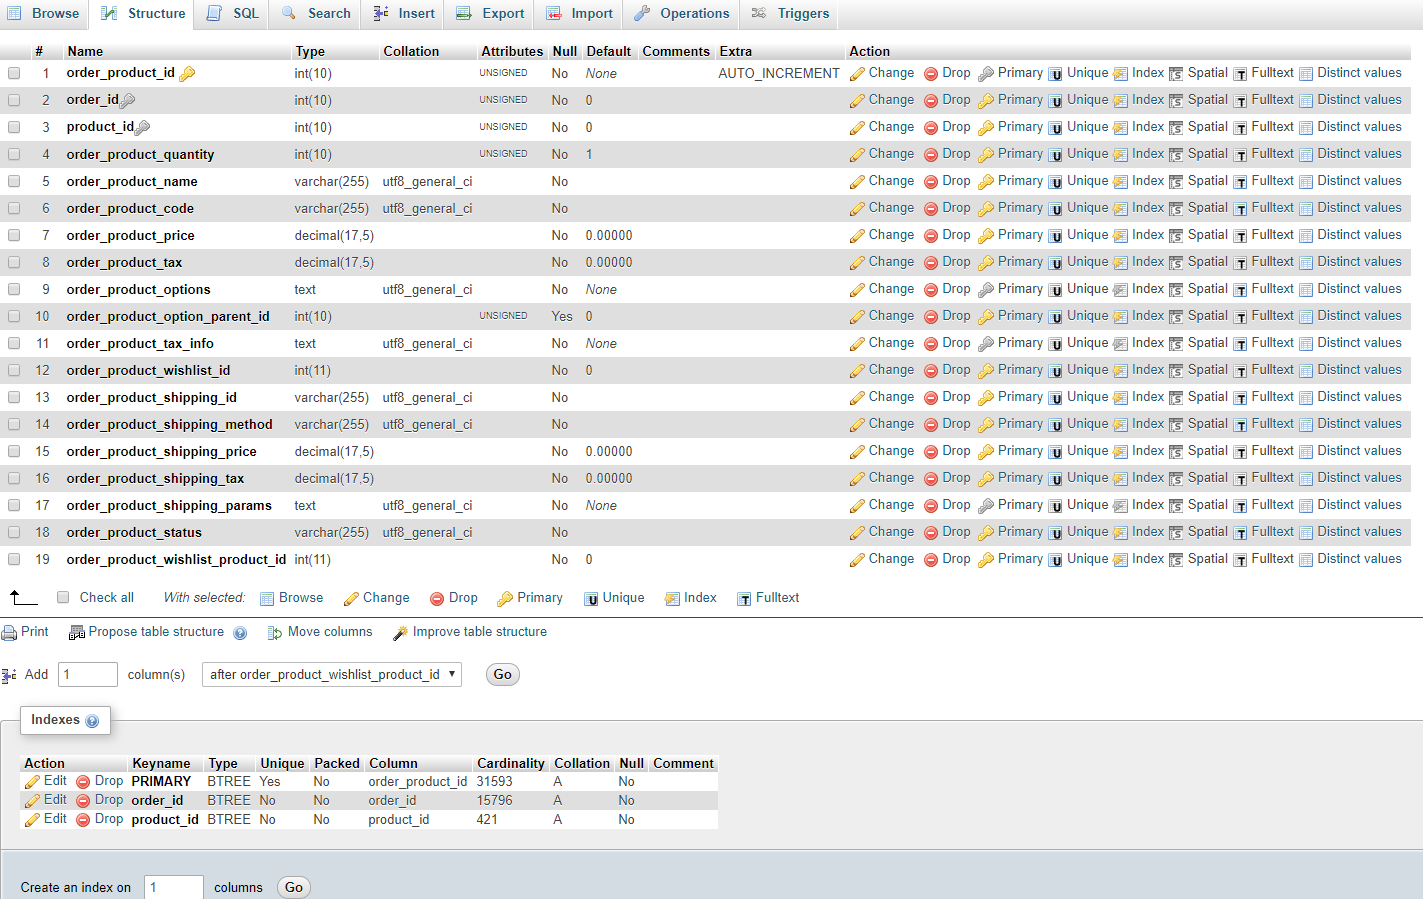This screenshot has height=899, width=1423.
Task: Click Move columns link
Action: tap(330, 632)
